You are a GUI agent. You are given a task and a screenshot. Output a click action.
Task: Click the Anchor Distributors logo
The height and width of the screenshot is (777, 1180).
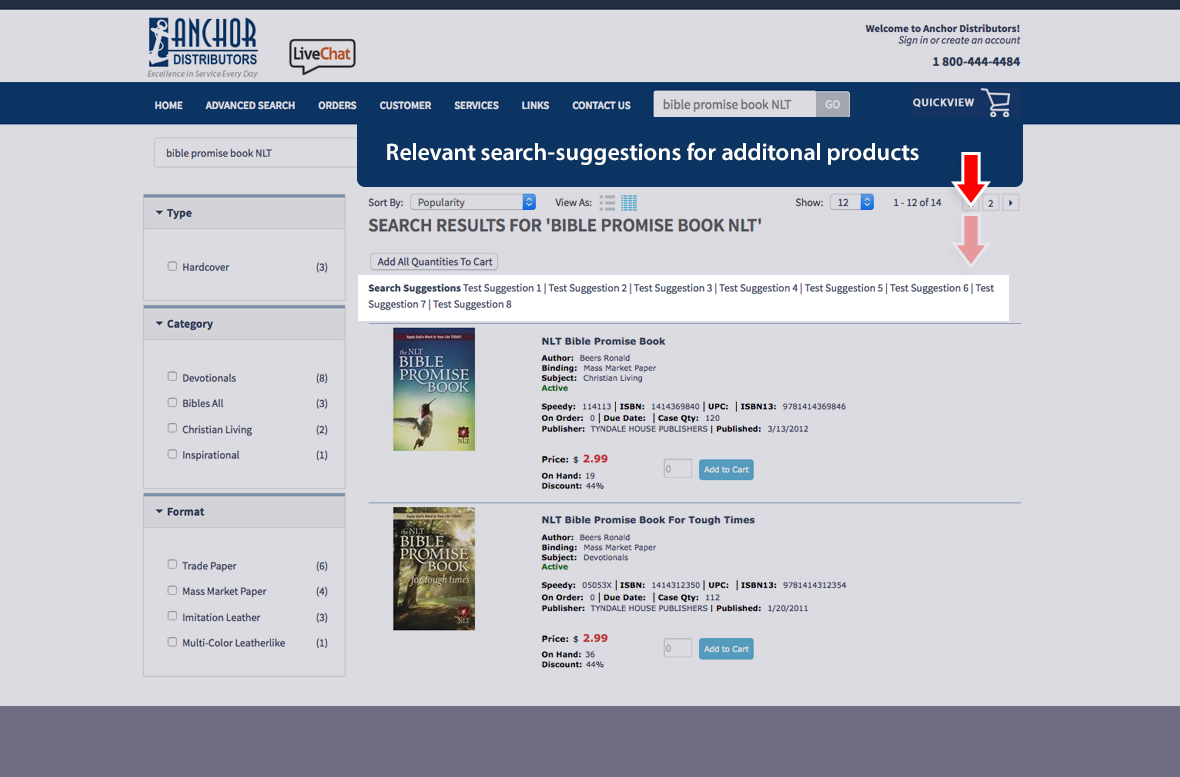coord(202,47)
